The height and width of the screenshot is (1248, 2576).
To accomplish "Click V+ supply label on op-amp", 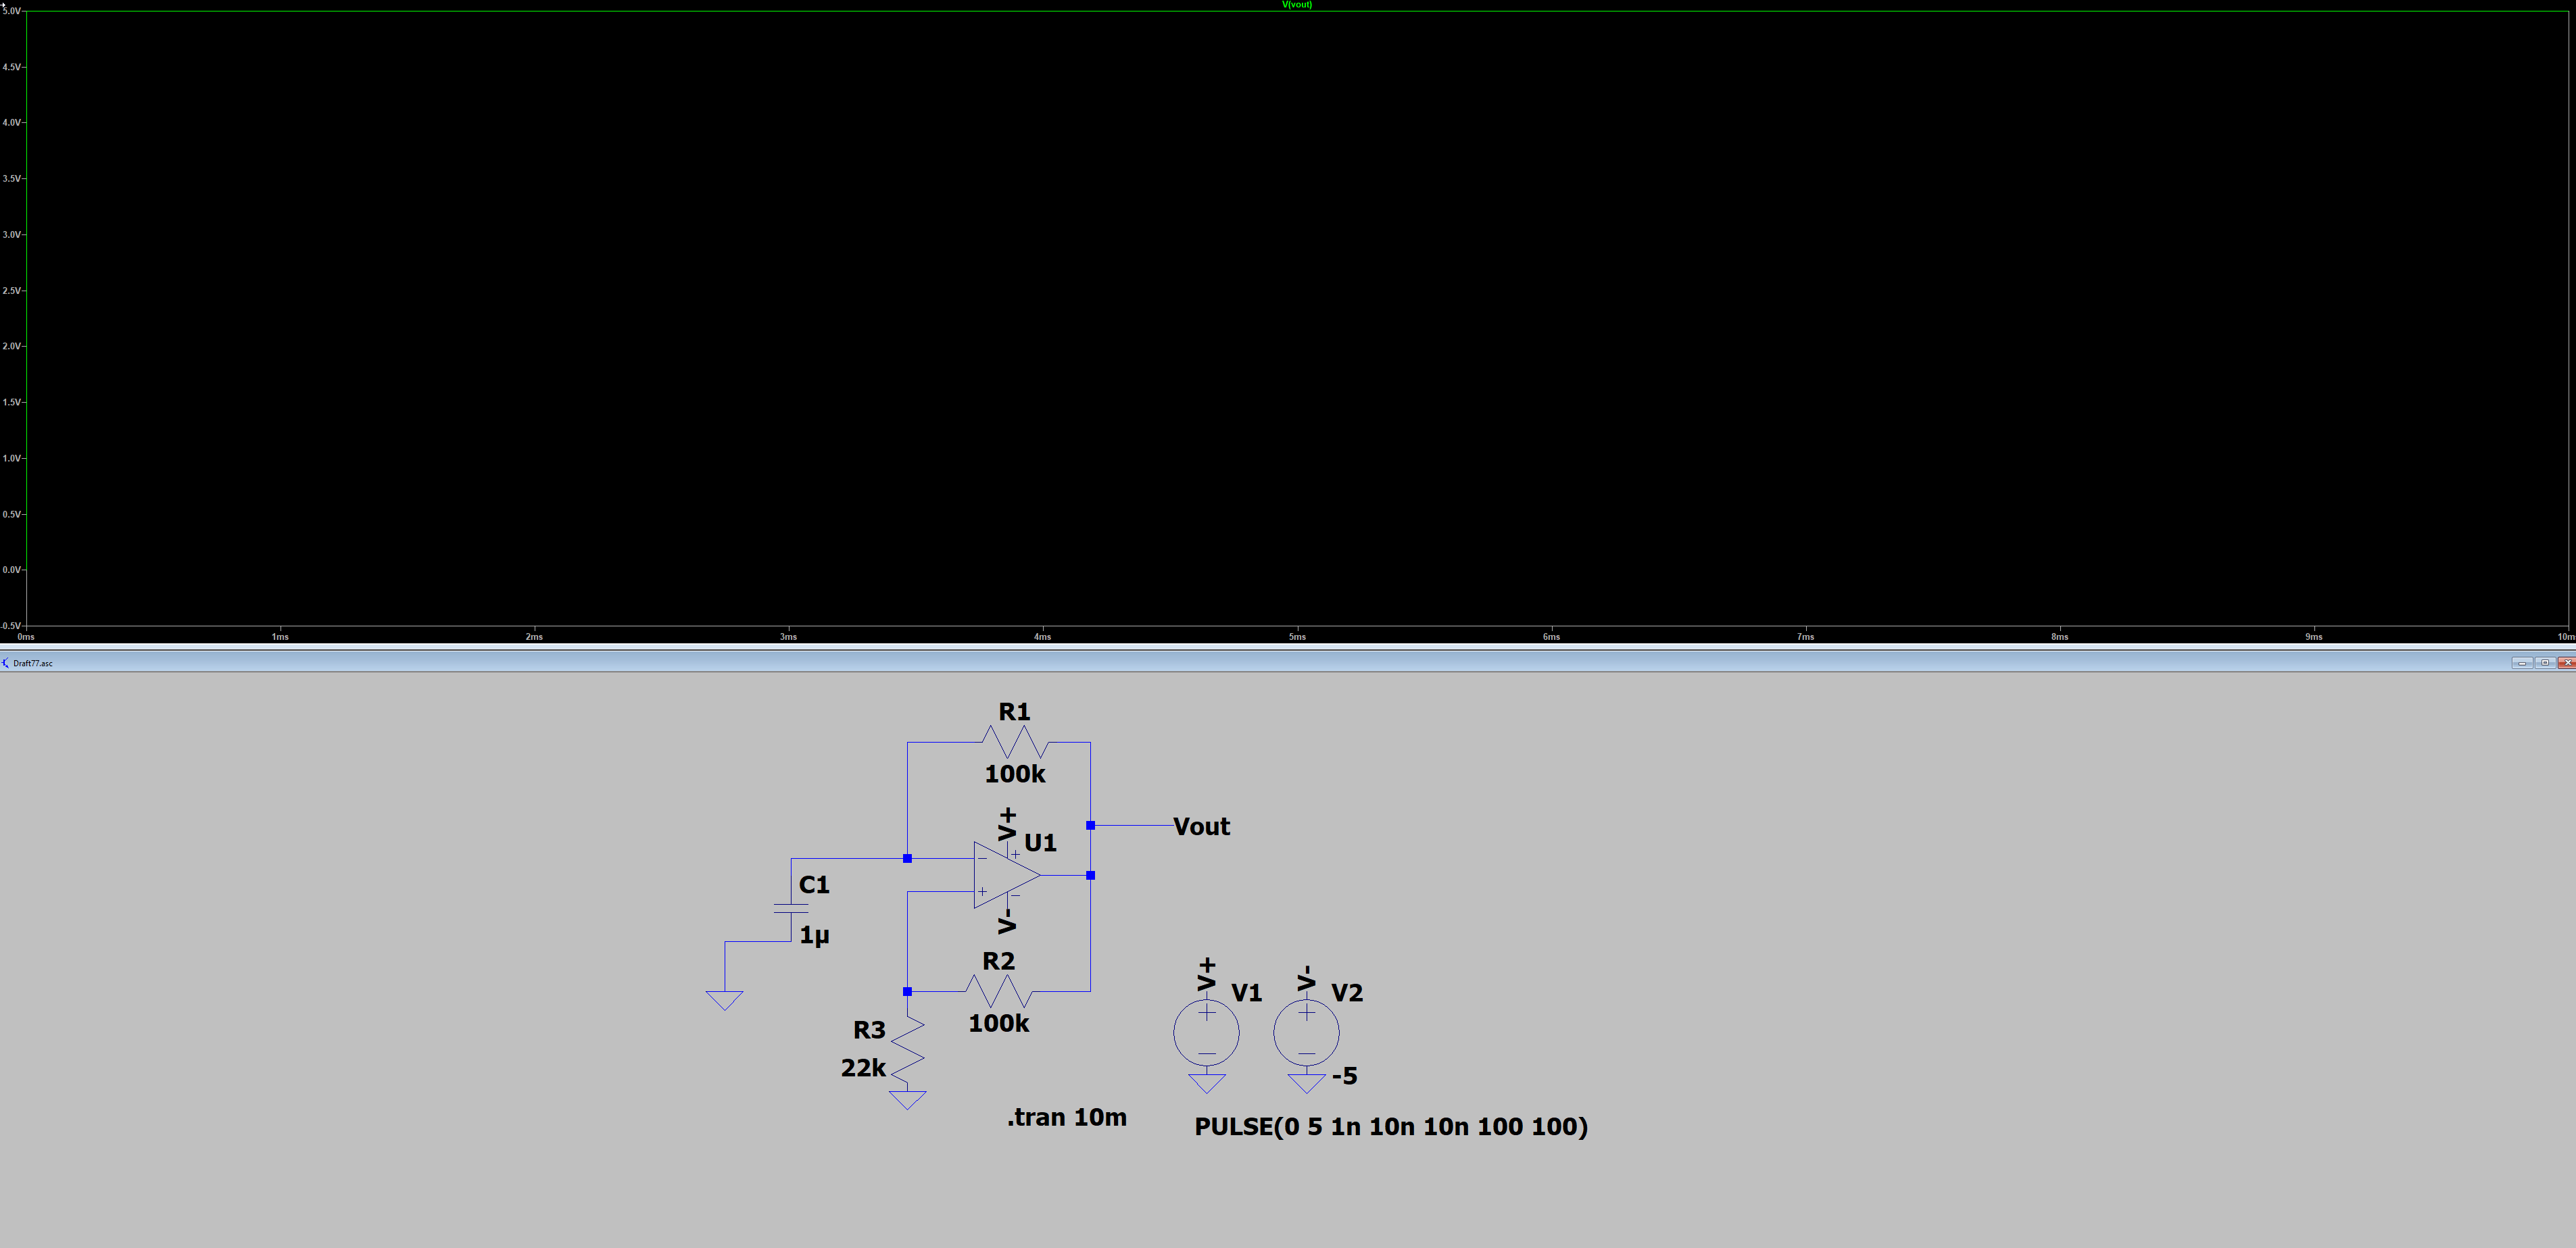I will 1007,824.
